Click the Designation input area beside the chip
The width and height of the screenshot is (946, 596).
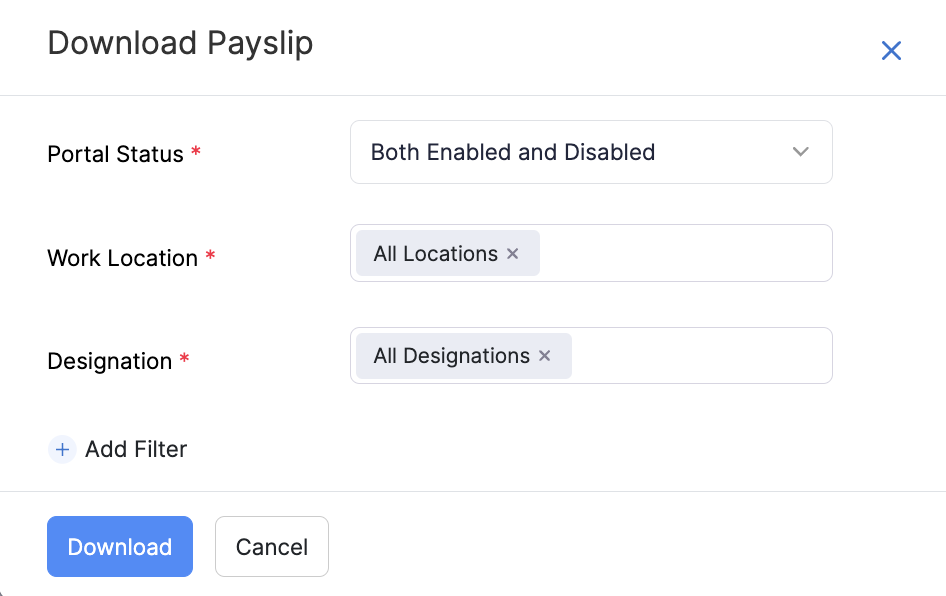pyautogui.click(x=700, y=356)
